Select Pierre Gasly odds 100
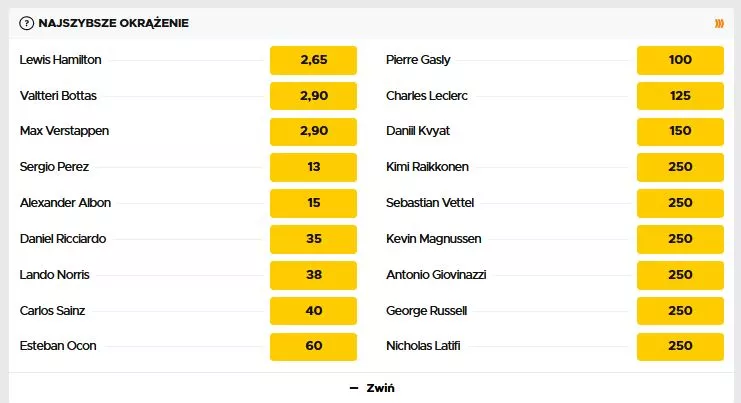Image resolution: width=741 pixels, height=403 pixels. [x=680, y=60]
